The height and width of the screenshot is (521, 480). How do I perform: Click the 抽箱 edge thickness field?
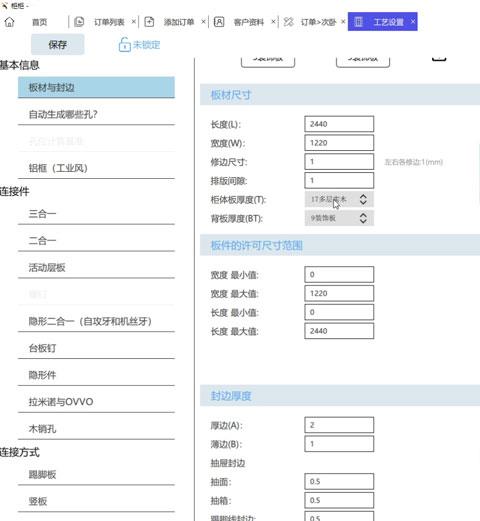(339, 500)
